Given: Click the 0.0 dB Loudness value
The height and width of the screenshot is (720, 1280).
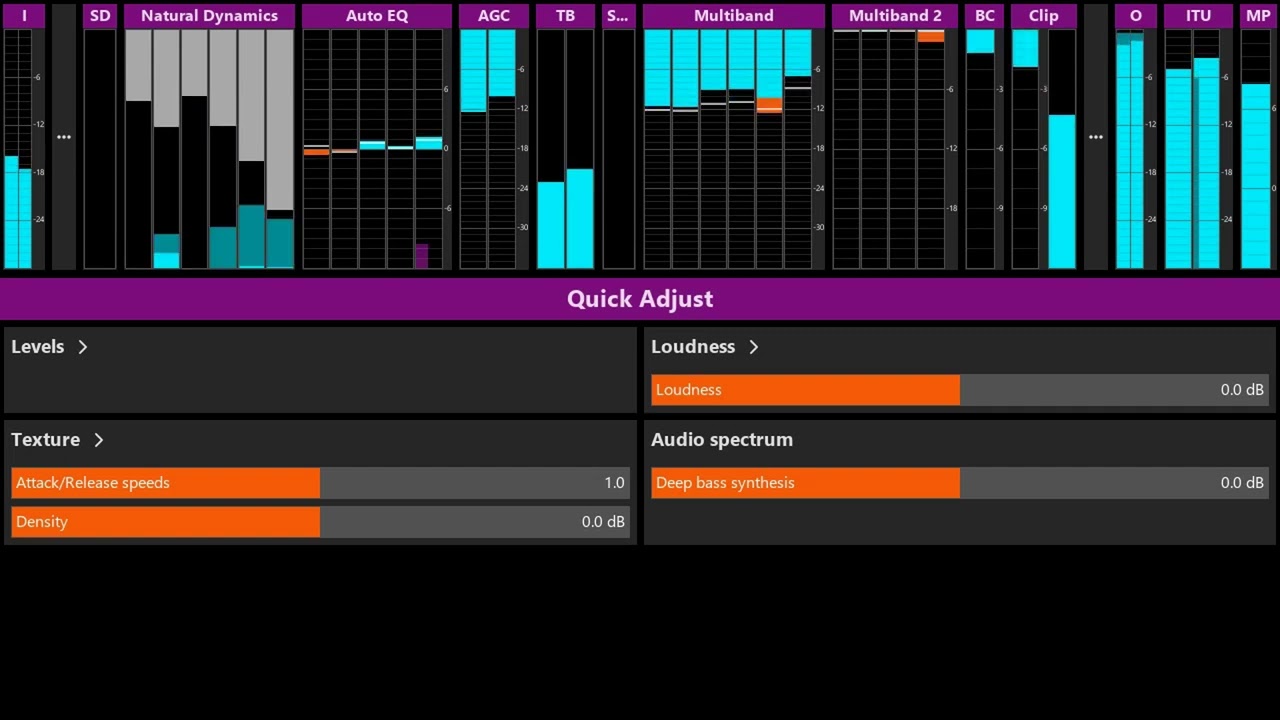Looking at the screenshot, I should coord(1242,390).
